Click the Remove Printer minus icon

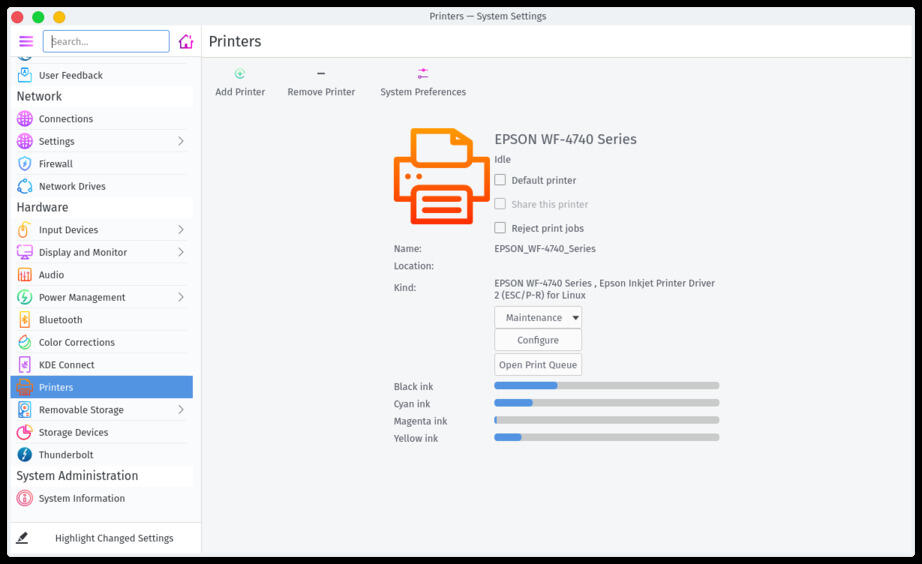[320, 74]
